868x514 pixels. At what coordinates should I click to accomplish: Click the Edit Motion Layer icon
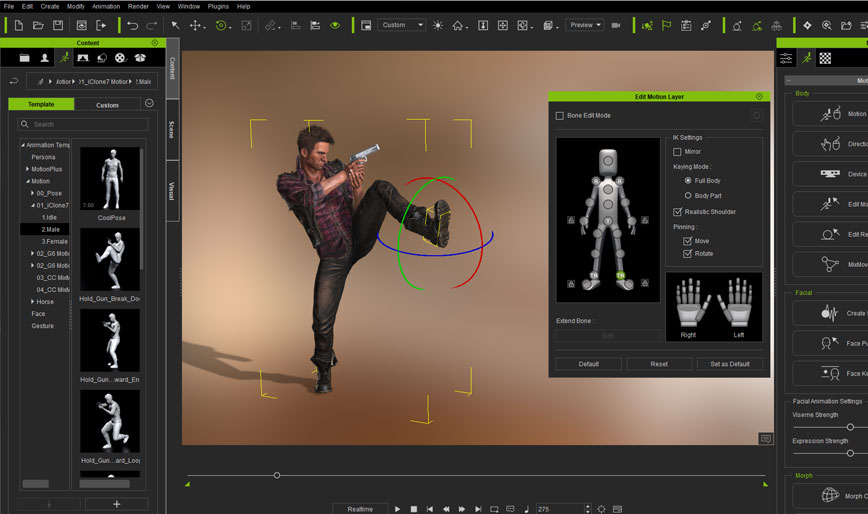coord(830,204)
